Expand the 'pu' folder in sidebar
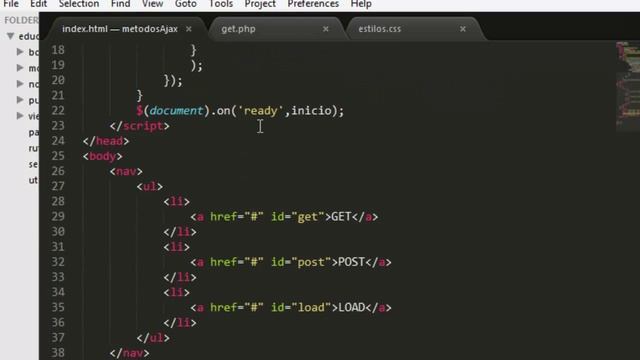 20,100
